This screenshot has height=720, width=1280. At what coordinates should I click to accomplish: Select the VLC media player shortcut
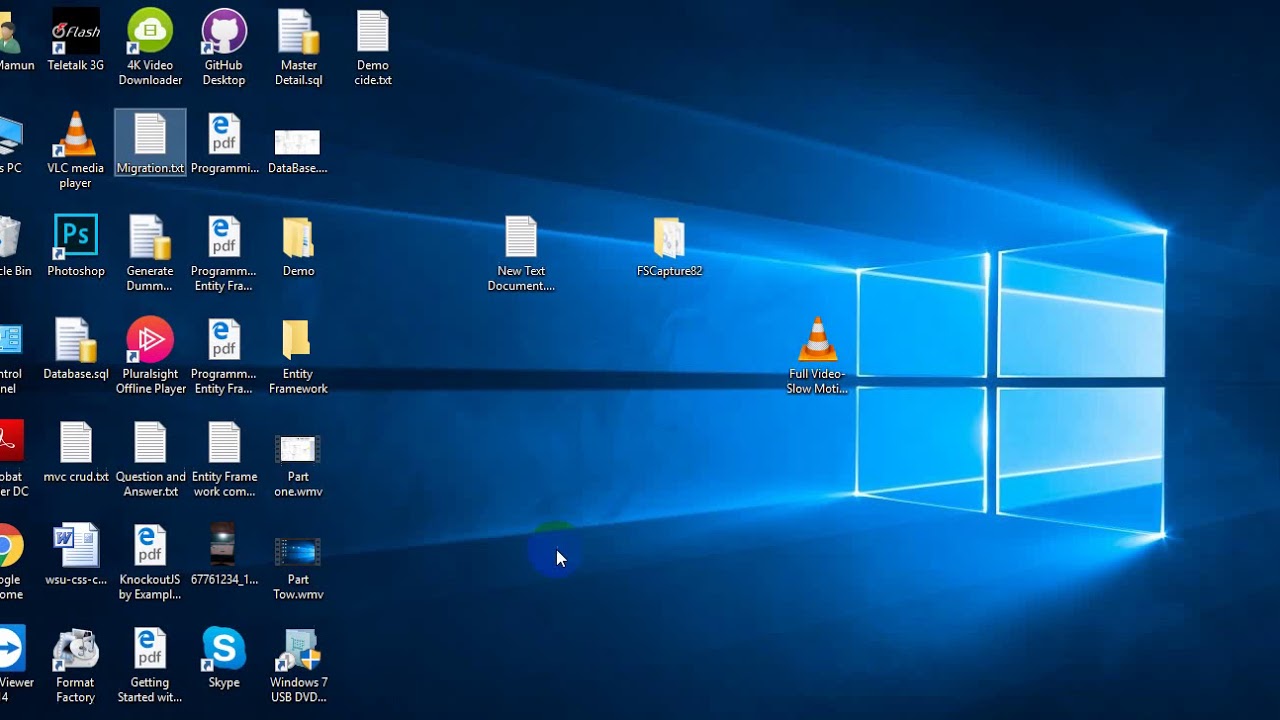[75, 151]
